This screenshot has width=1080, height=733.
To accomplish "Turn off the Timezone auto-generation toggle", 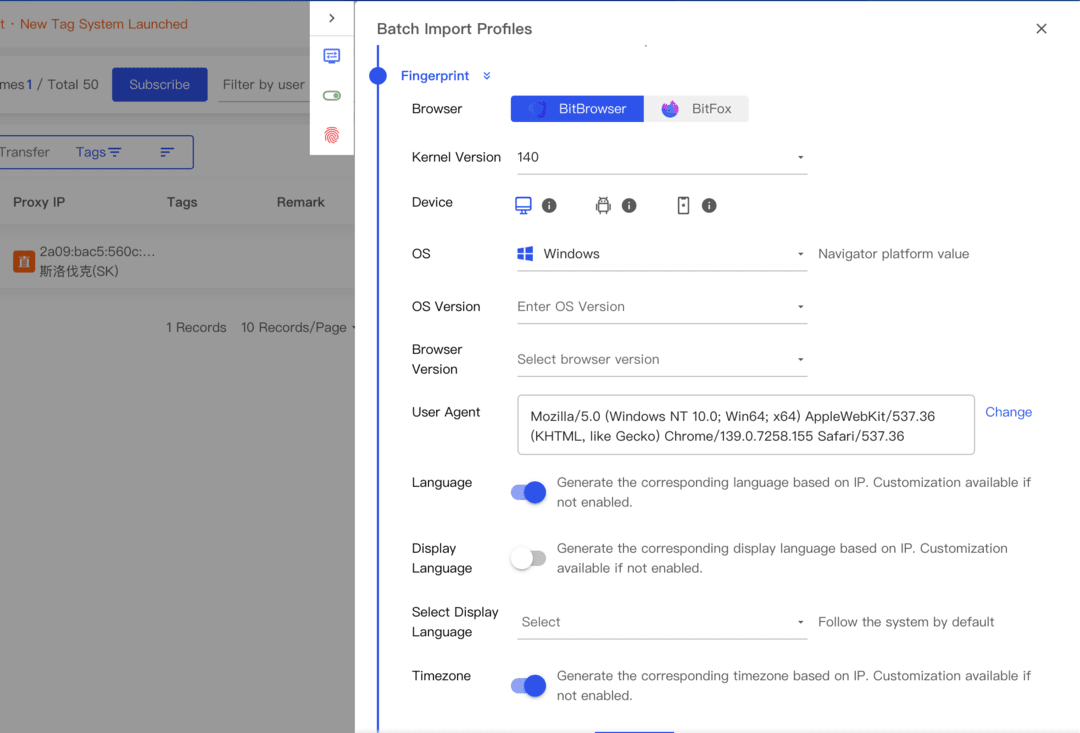I will click(x=528, y=686).
